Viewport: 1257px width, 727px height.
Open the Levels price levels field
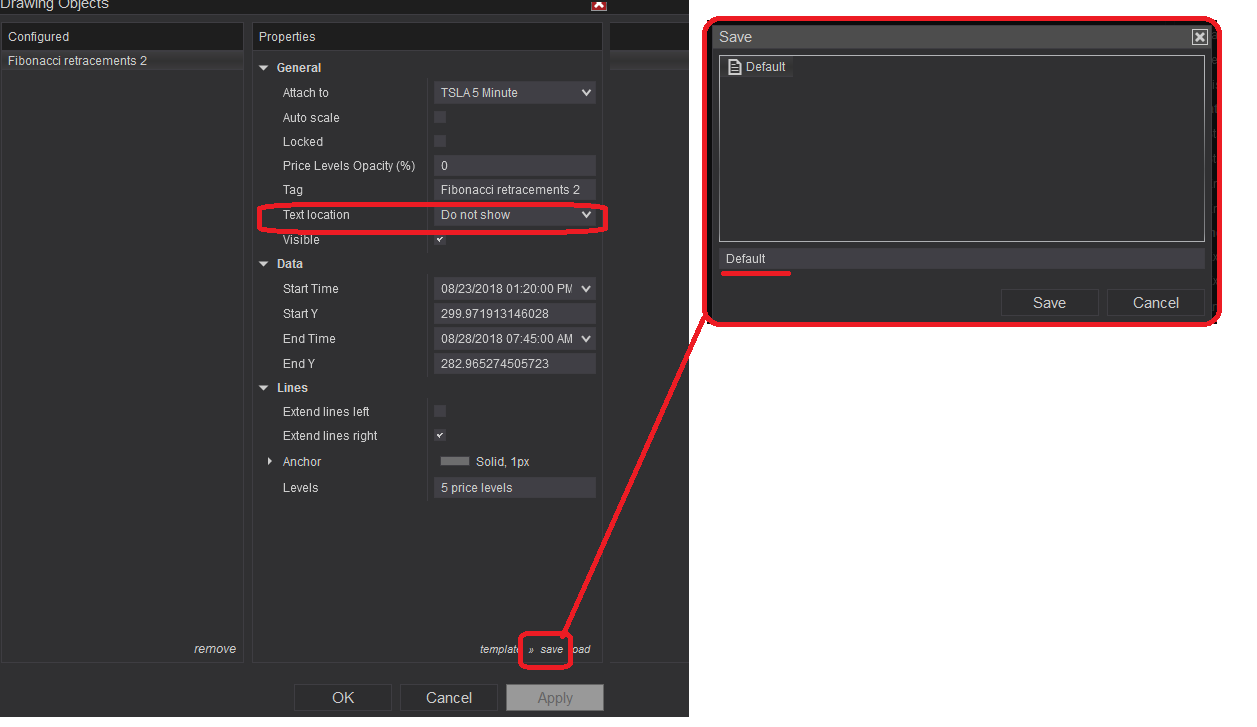click(x=515, y=488)
